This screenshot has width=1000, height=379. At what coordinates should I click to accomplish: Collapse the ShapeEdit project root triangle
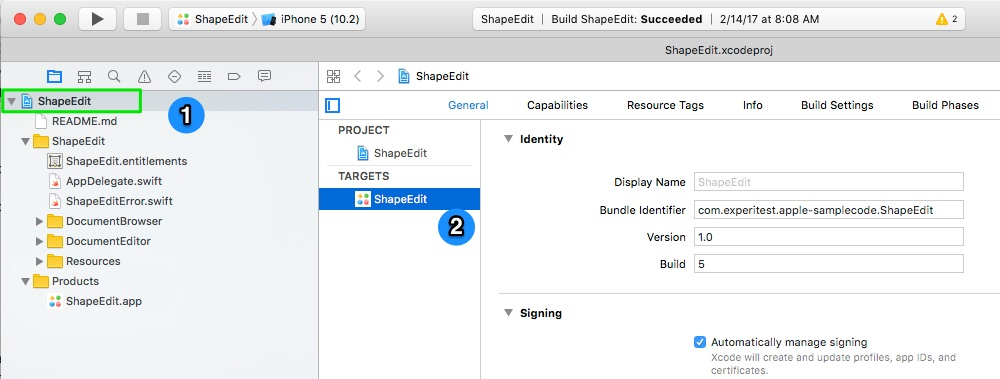(x=11, y=101)
